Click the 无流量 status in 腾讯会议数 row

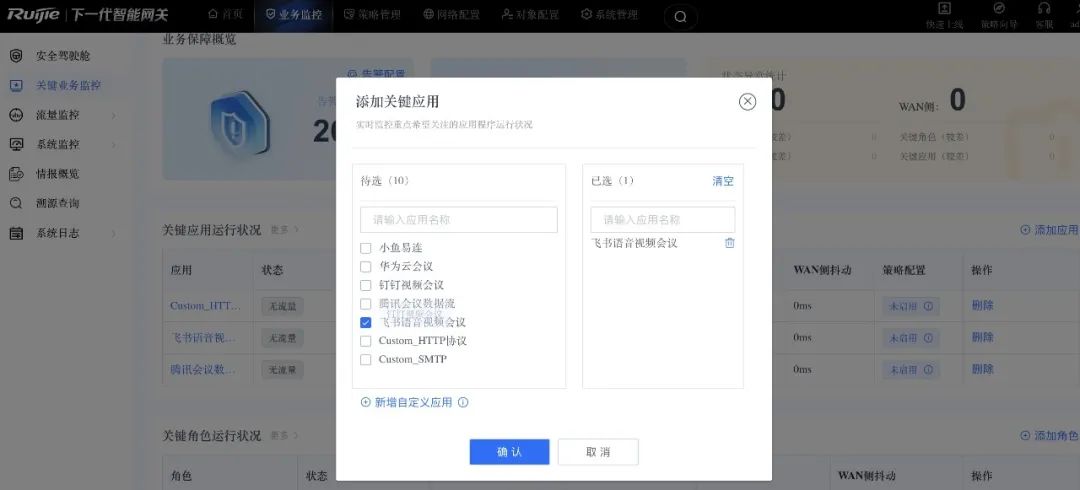[282, 369]
